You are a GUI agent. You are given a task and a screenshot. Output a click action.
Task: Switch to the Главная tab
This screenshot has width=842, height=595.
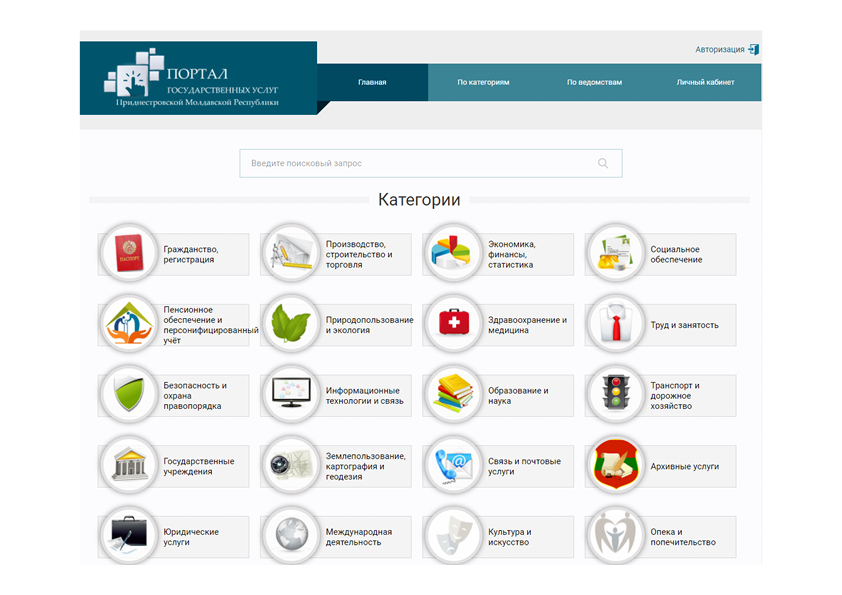click(x=372, y=83)
